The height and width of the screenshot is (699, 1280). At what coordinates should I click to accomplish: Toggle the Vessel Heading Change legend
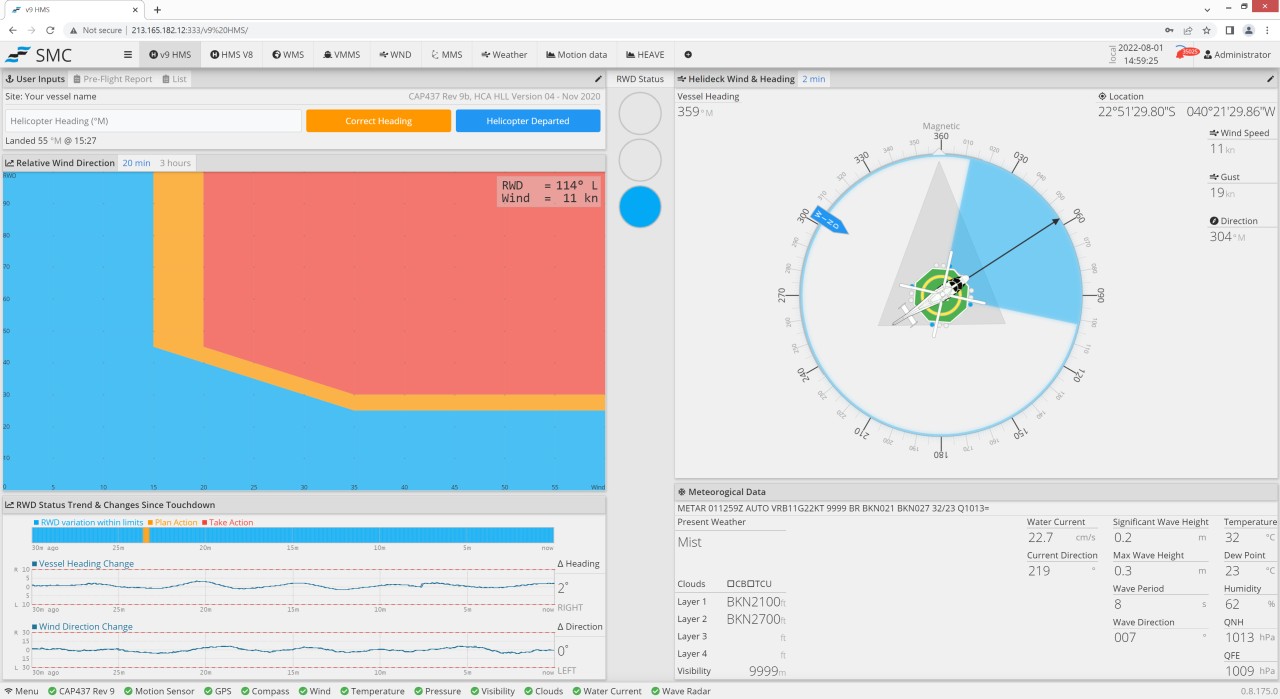(83, 563)
